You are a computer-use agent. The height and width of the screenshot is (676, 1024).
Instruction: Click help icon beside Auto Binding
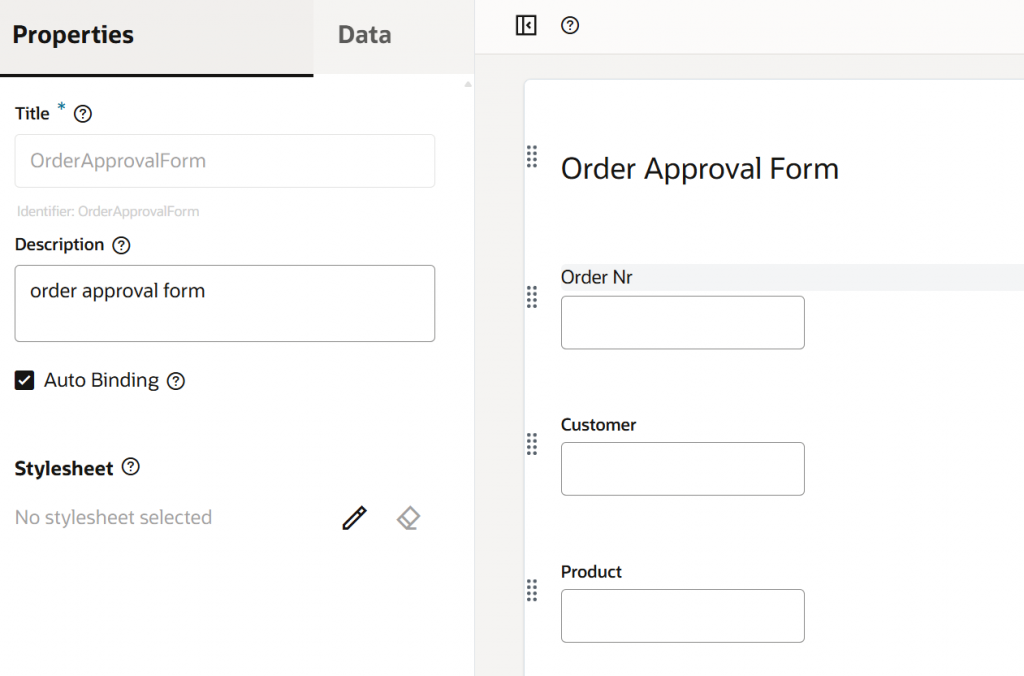[x=176, y=381]
